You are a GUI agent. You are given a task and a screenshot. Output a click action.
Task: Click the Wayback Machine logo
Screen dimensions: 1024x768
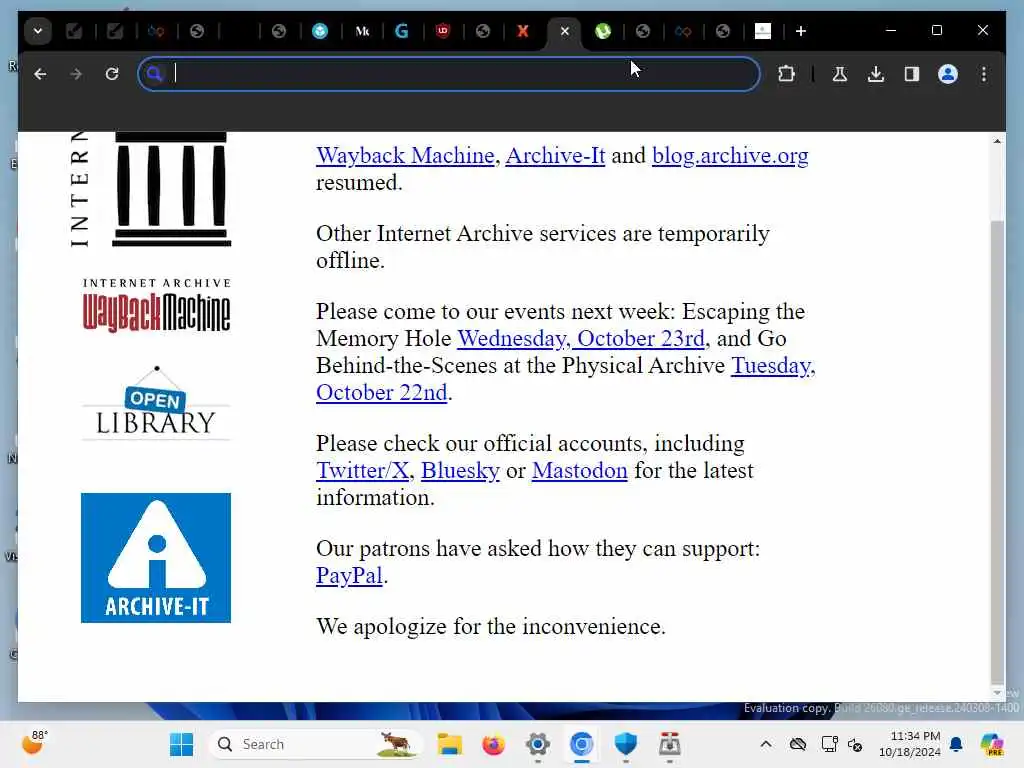[156, 306]
